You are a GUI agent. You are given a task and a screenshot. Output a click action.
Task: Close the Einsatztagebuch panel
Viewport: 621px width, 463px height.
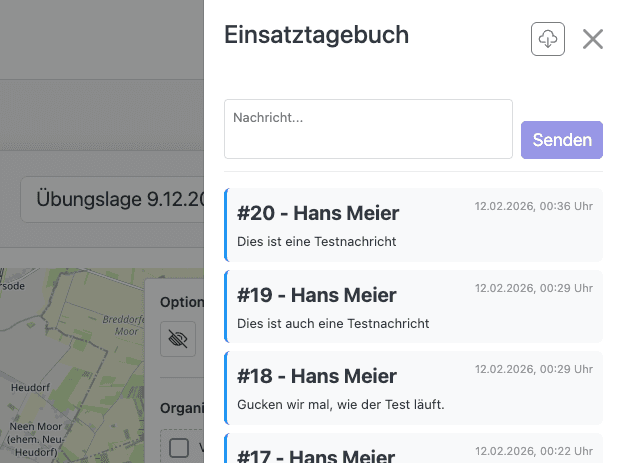(593, 39)
